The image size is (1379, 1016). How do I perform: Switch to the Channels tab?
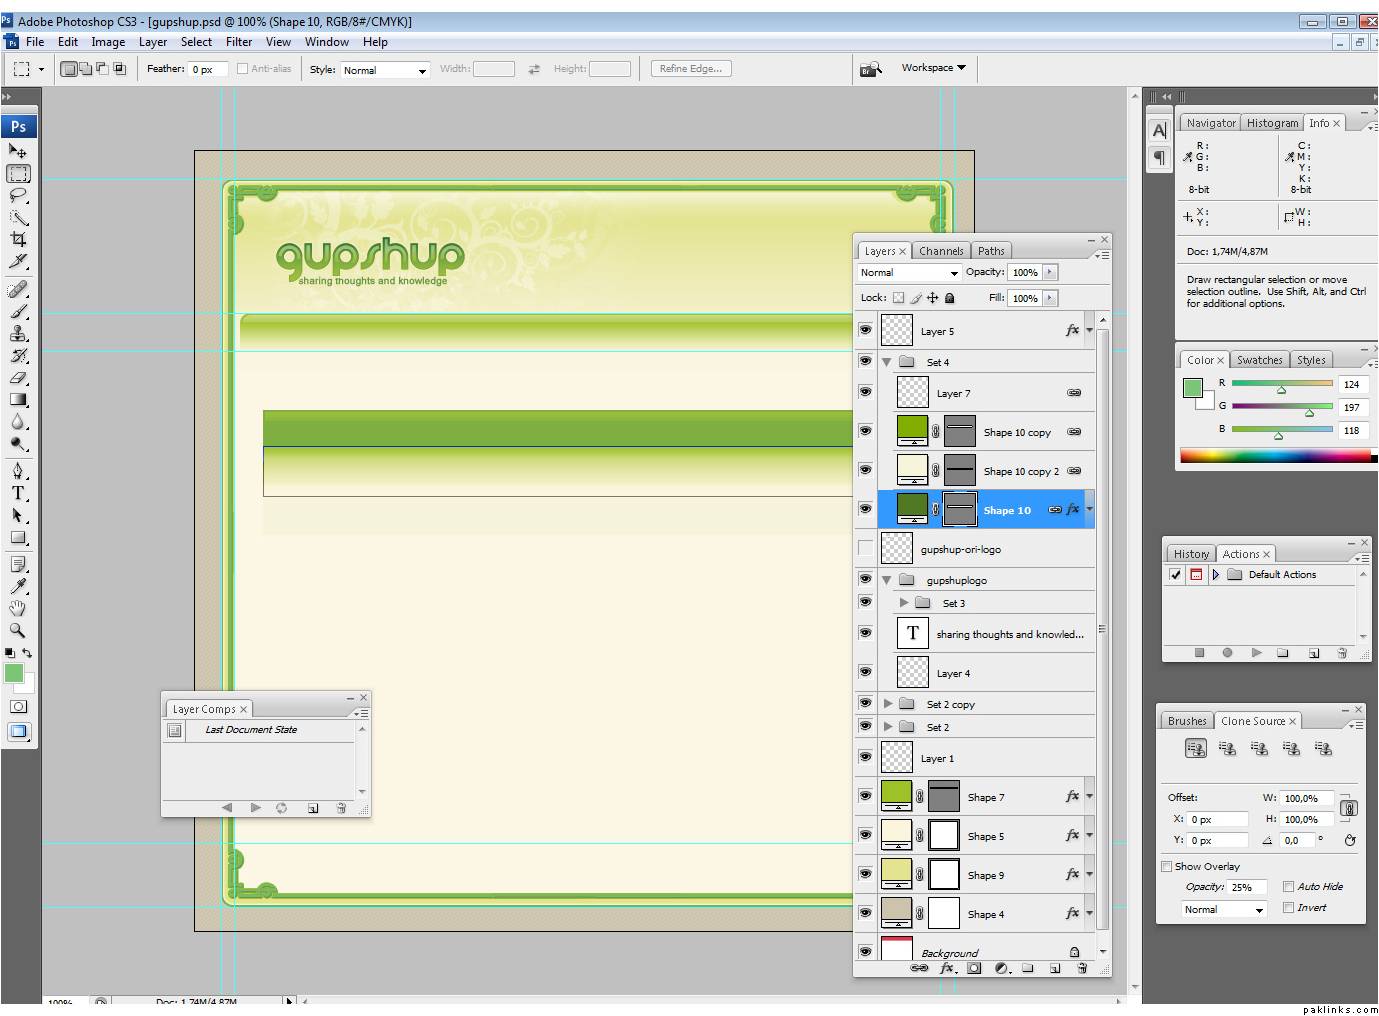click(x=941, y=251)
